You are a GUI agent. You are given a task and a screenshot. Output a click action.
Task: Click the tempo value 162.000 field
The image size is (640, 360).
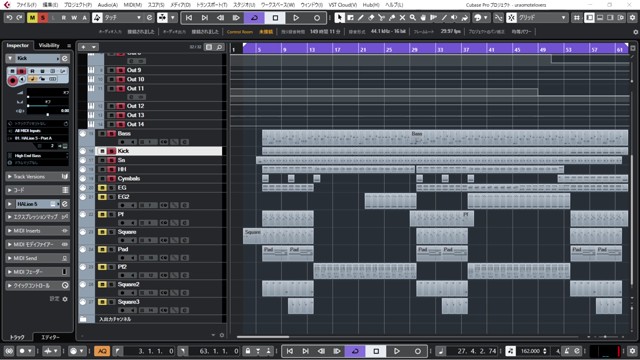coord(531,351)
